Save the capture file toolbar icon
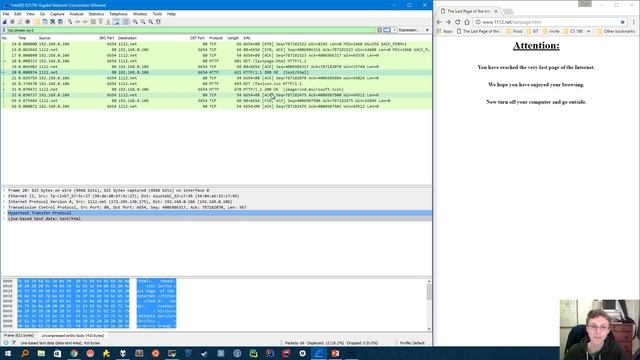Viewport: 640px width, 360px height. coord(45,22)
